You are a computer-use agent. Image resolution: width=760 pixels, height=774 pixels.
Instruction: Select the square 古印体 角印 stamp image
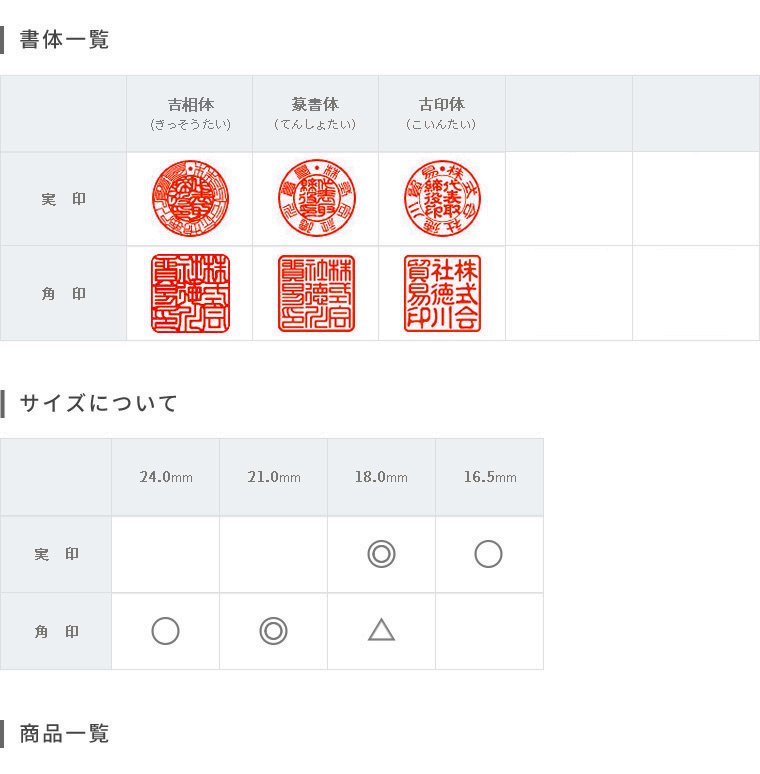tap(442, 293)
